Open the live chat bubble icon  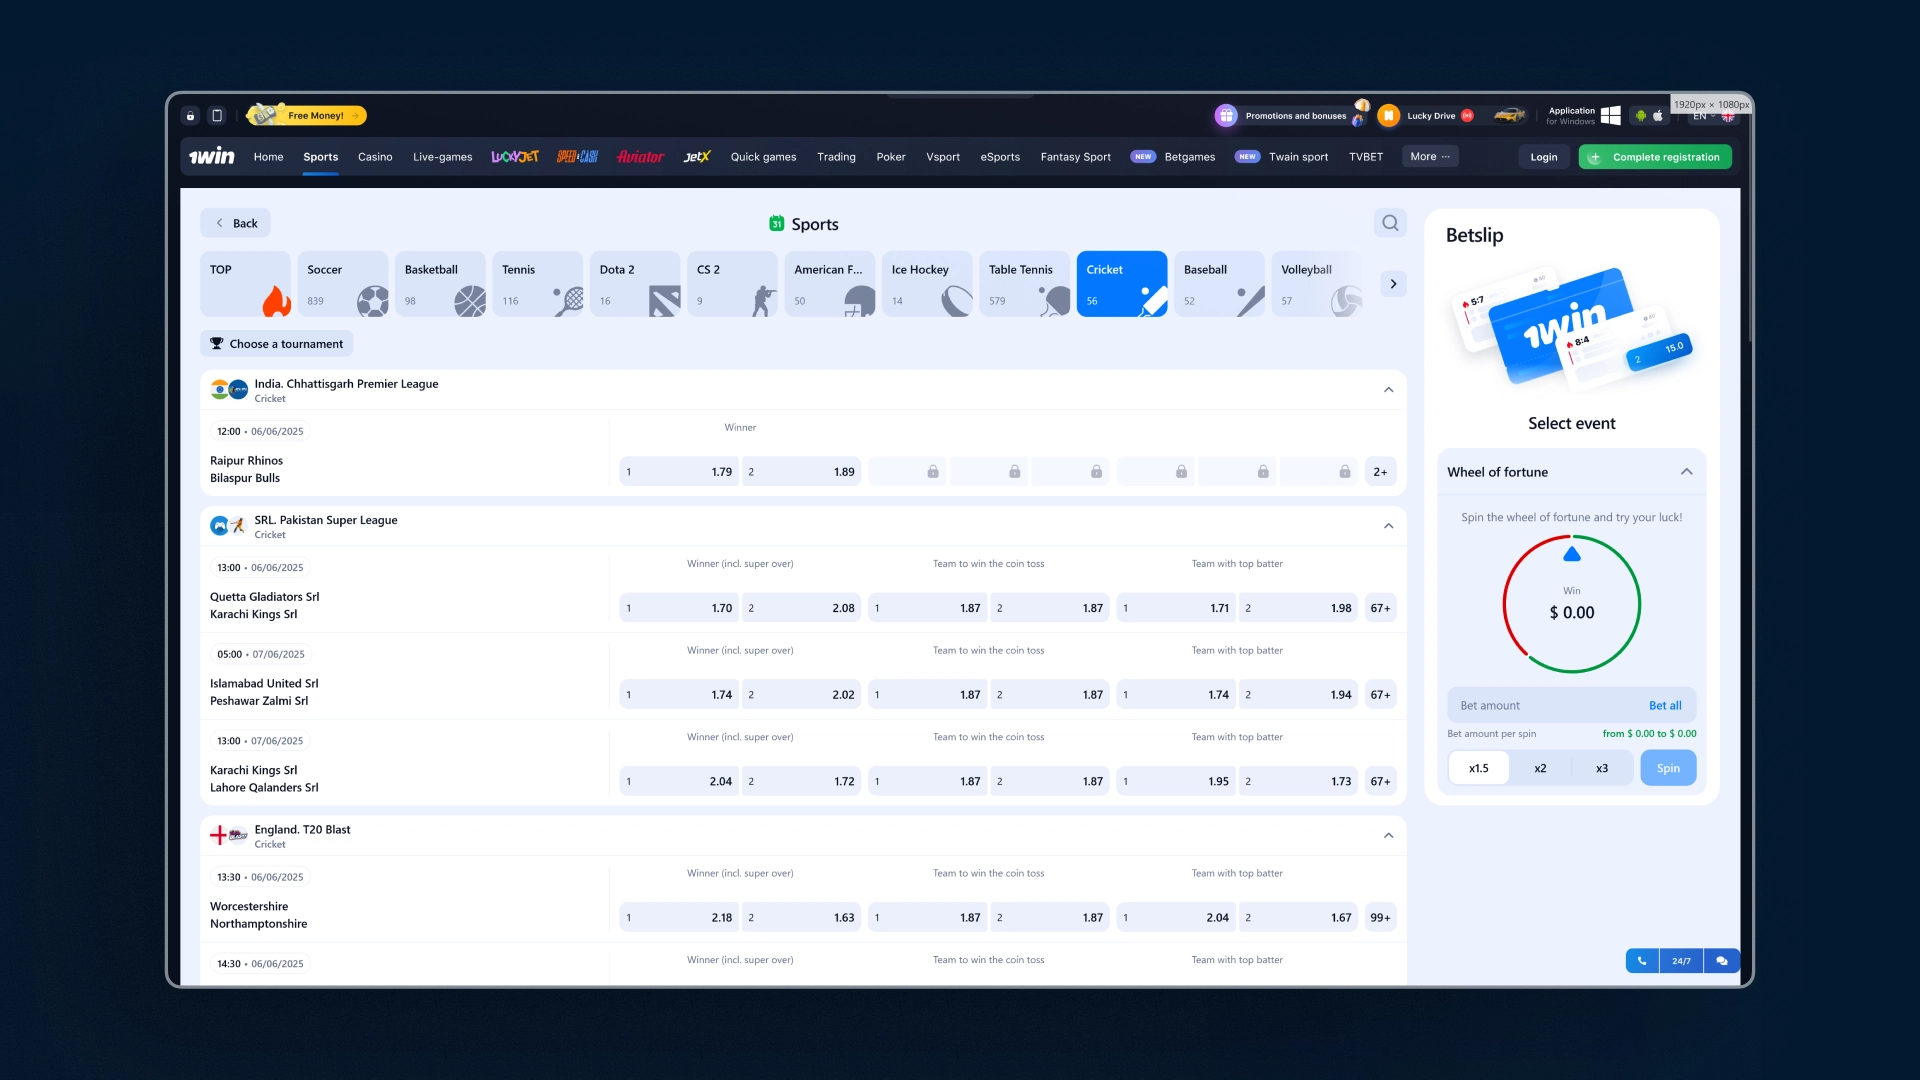click(1722, 960)
